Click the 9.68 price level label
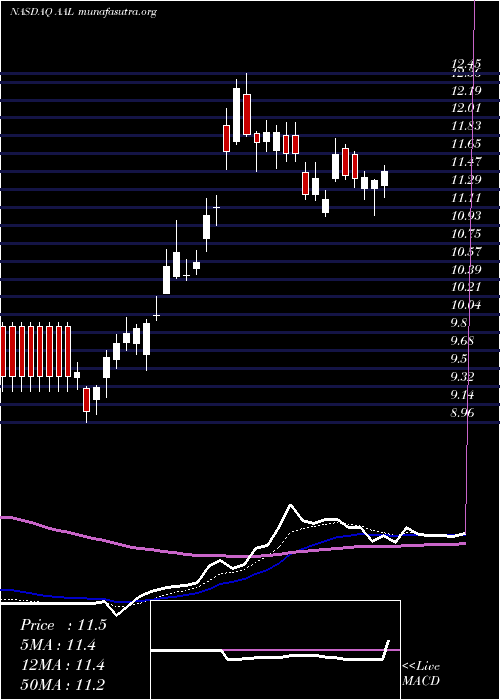This screenshot has height=700, width=500. pos(462,341)
